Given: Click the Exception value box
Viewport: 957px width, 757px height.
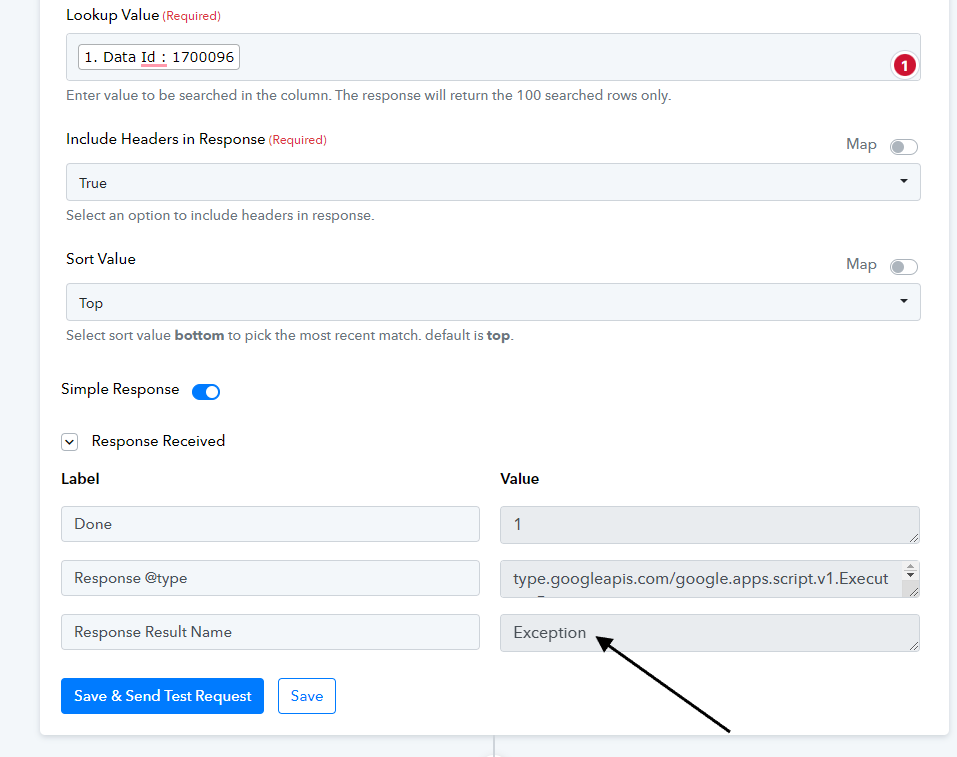Looking at the screenshot, I should click(x=710, y=632).
